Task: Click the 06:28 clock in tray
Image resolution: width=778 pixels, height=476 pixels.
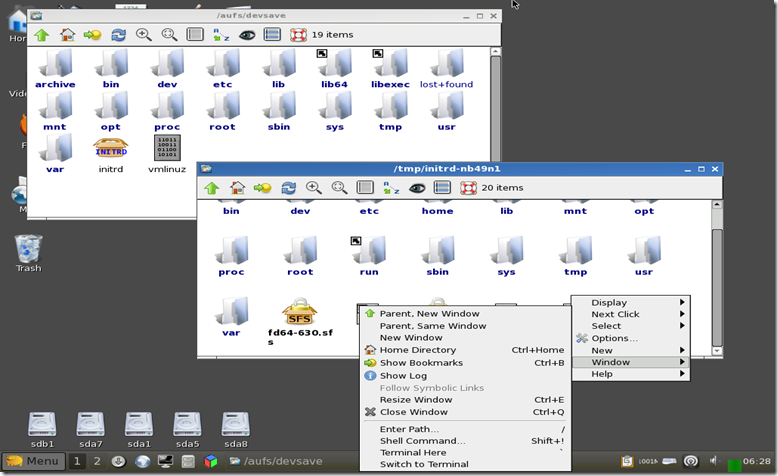Action: [757, 461]
